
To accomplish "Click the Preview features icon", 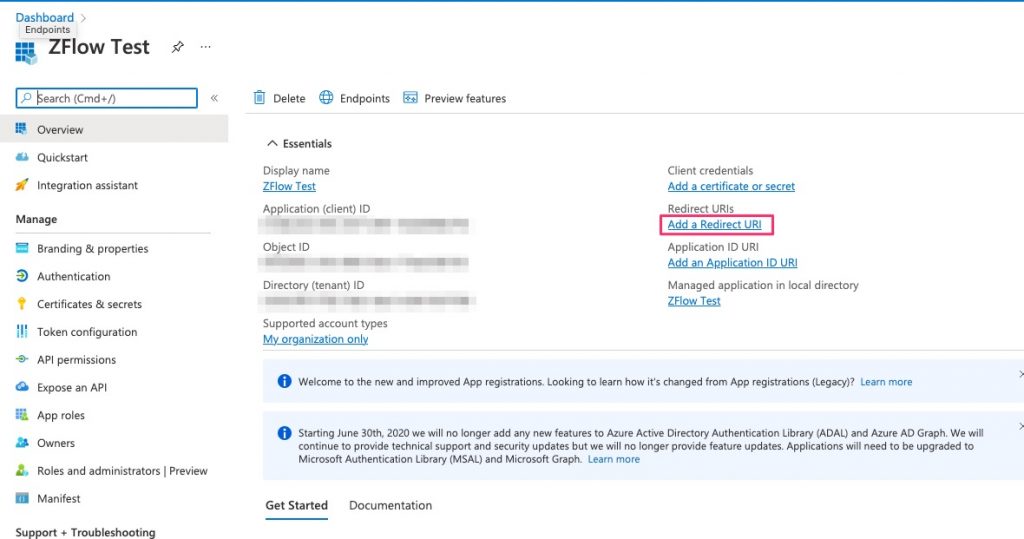I will pyautogui.click(x=410, y=97).
